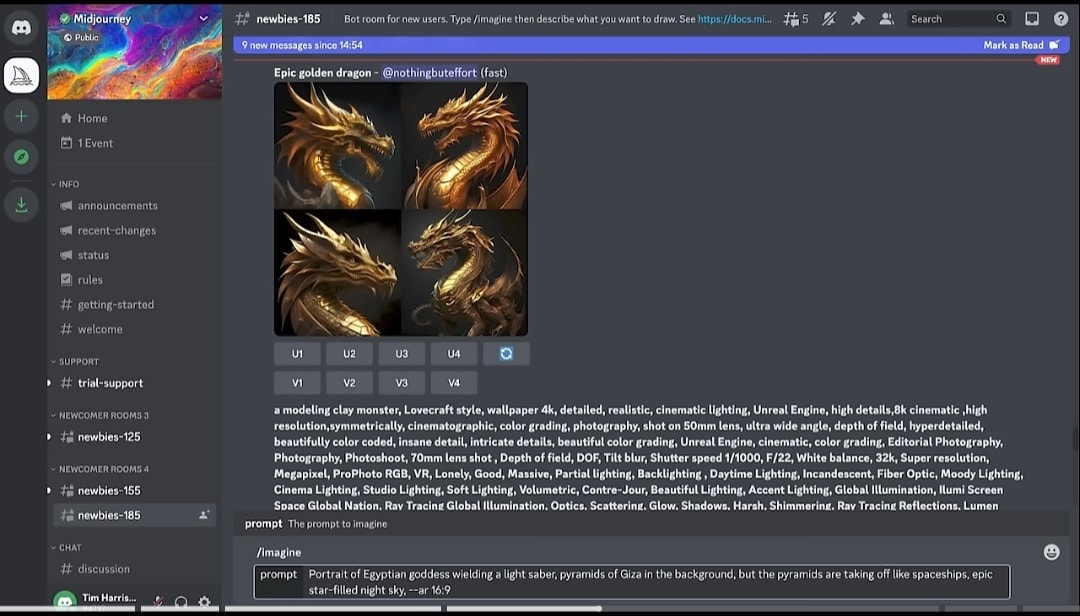Viewport: 1080px width, 616px height.
Task: Toggle deafen headphones in user panel
Action: (181, 602)
